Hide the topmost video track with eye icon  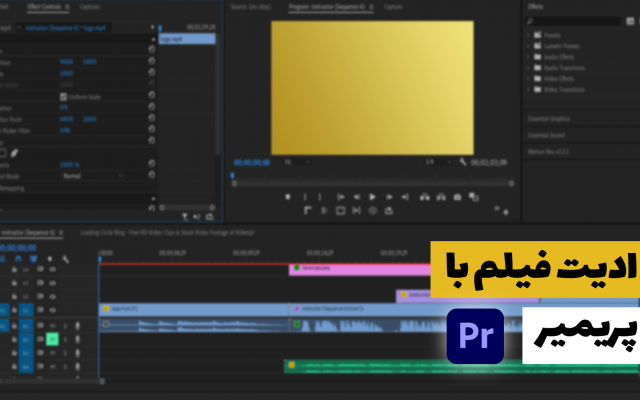point(52,269)
